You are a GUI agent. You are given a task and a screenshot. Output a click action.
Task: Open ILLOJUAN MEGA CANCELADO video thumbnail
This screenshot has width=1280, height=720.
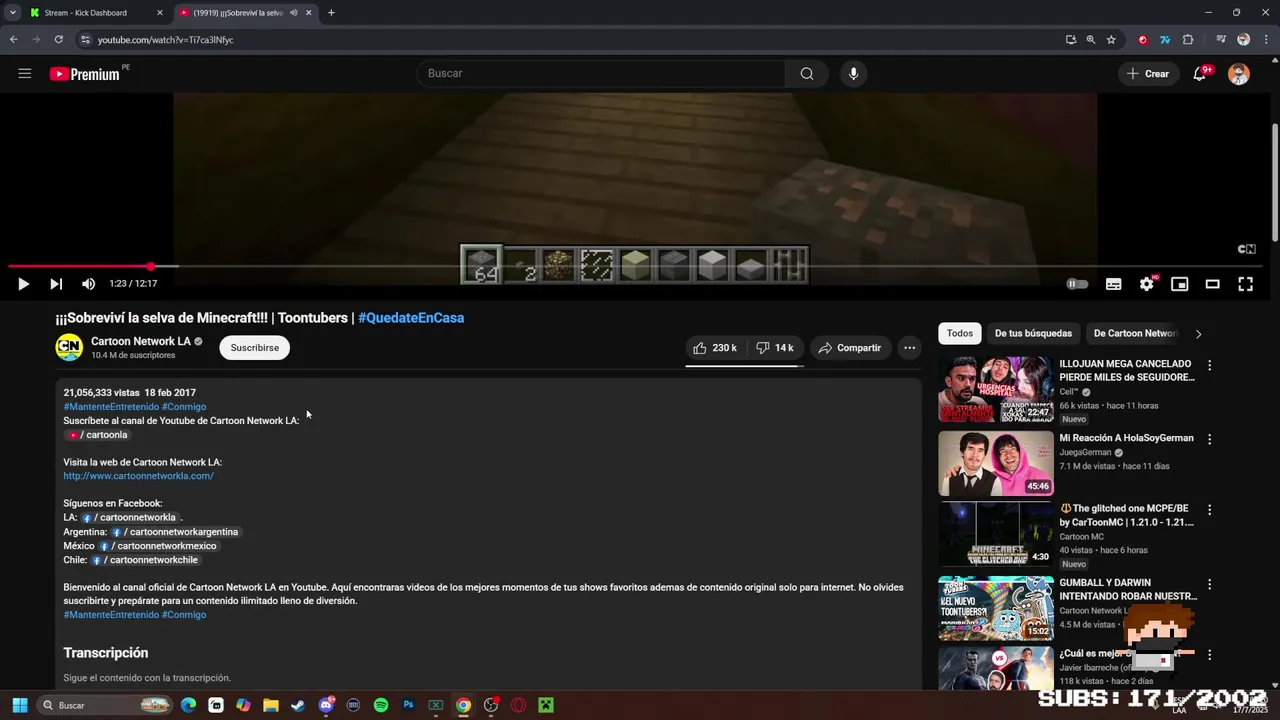(996, 390)
